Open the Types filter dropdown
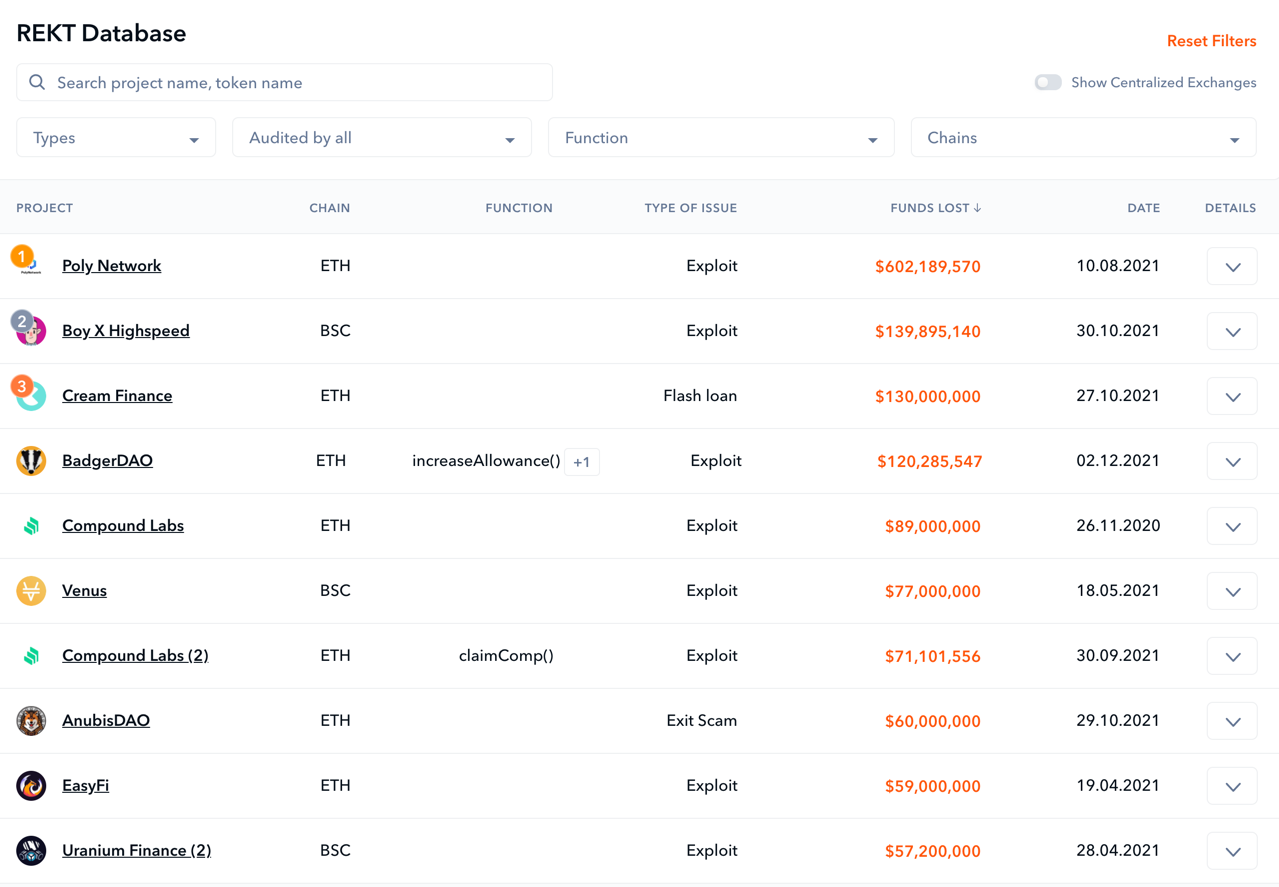This screenshot has height=887, width=1279. 116,138
